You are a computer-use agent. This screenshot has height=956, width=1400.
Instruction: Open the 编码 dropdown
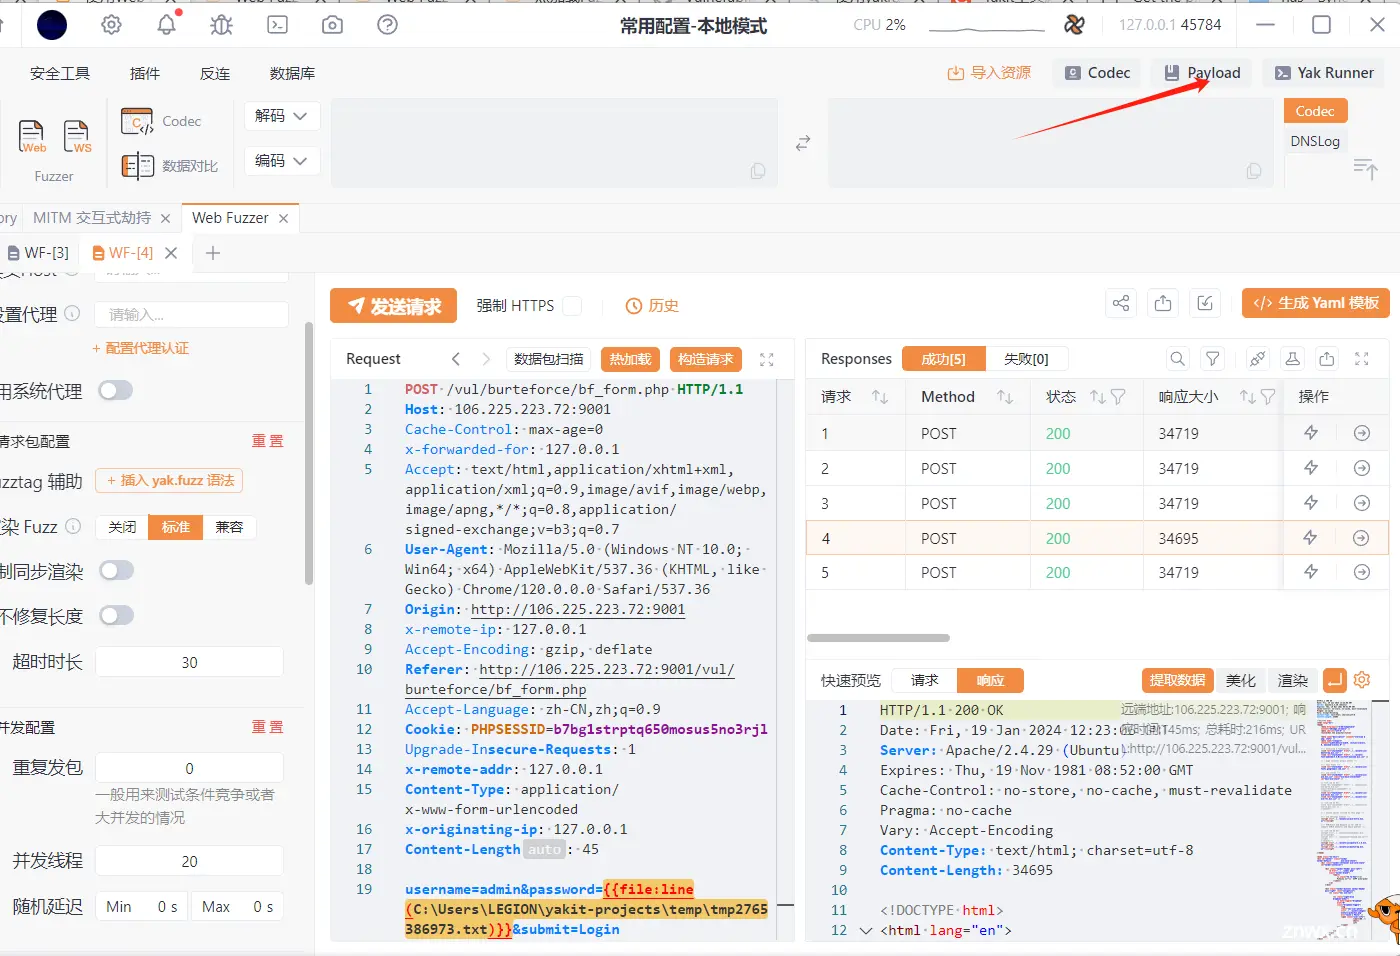point(281,161)
